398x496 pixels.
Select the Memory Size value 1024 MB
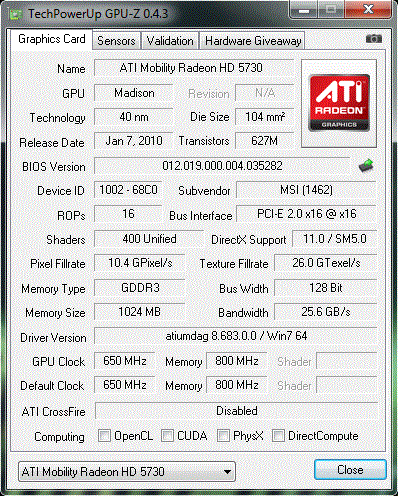tap(140, 312)
